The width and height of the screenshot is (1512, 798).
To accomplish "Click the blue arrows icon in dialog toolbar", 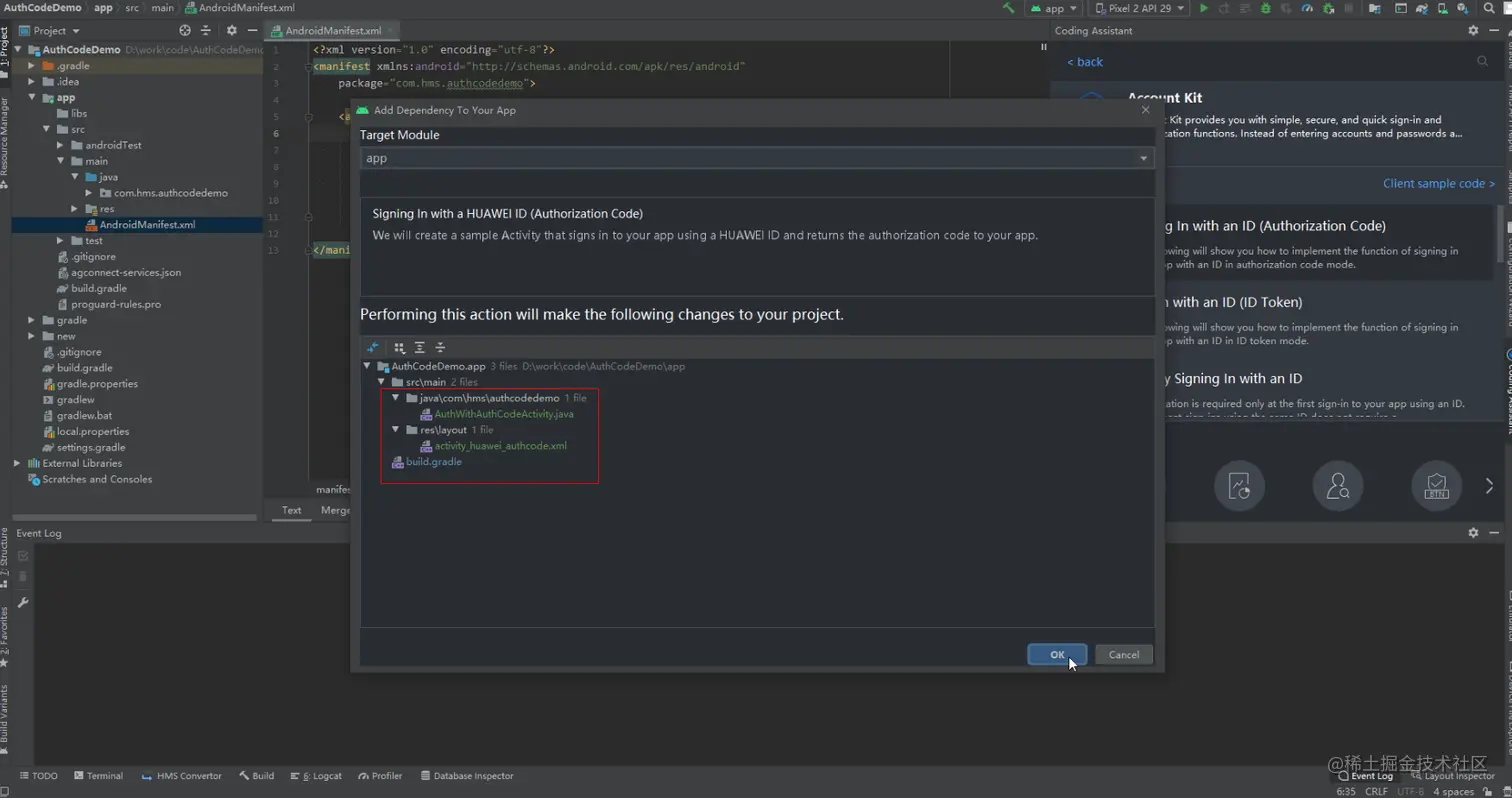I will (x=374, y=348).
